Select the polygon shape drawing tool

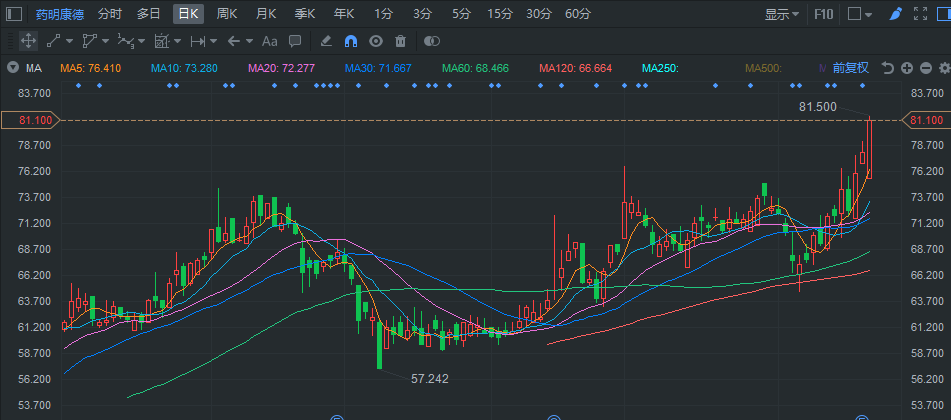click(90, 41)
